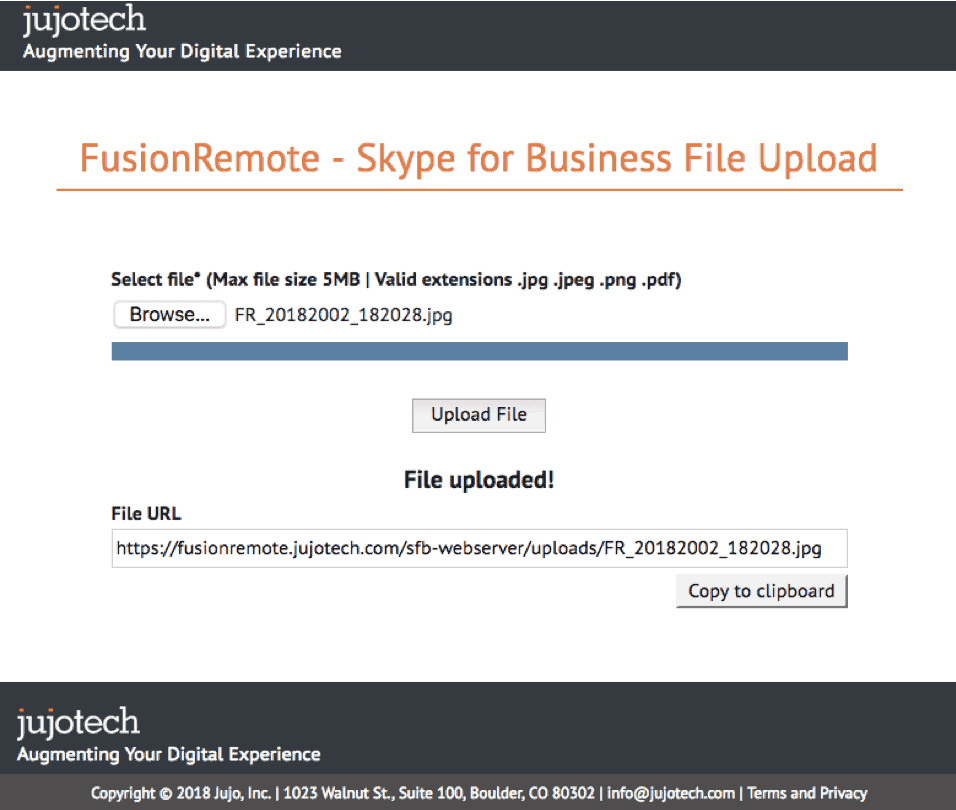Screen dimensions: 956x810
Task: Open the Terms and Privacy link
Action: click(807, 793)
